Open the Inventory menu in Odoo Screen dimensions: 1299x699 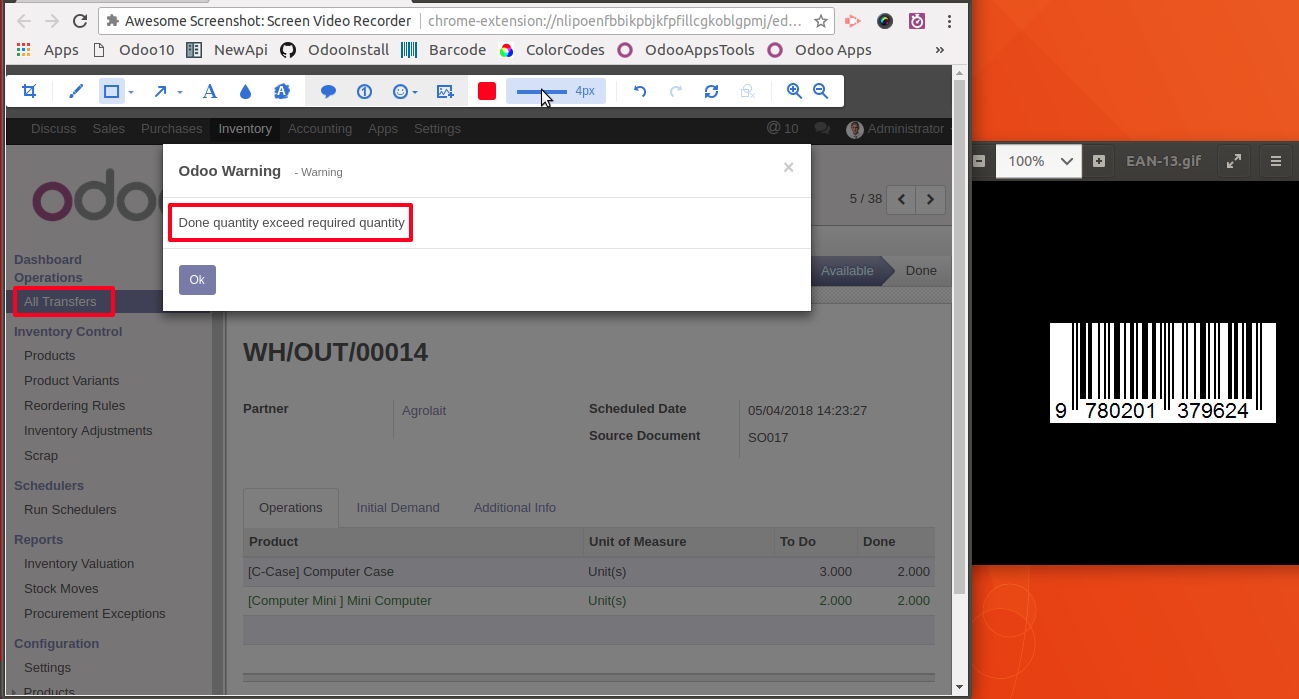coord(245,128)
